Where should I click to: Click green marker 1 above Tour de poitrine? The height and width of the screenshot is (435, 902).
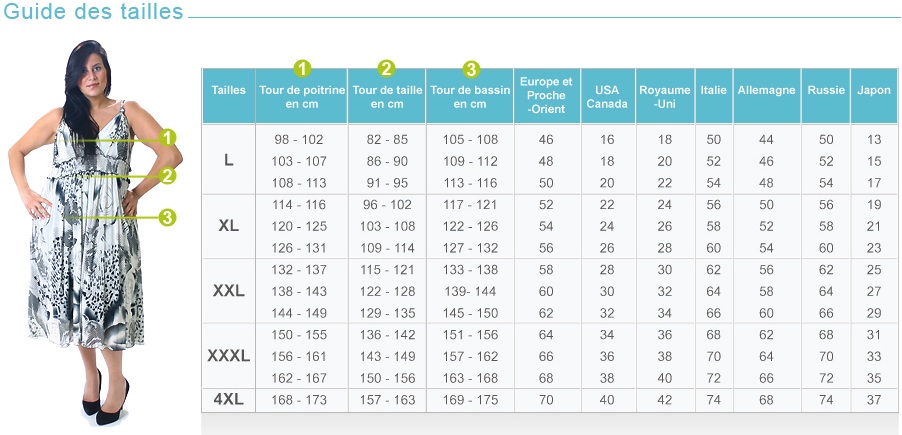pyautogui.click(x=302, y=68)
